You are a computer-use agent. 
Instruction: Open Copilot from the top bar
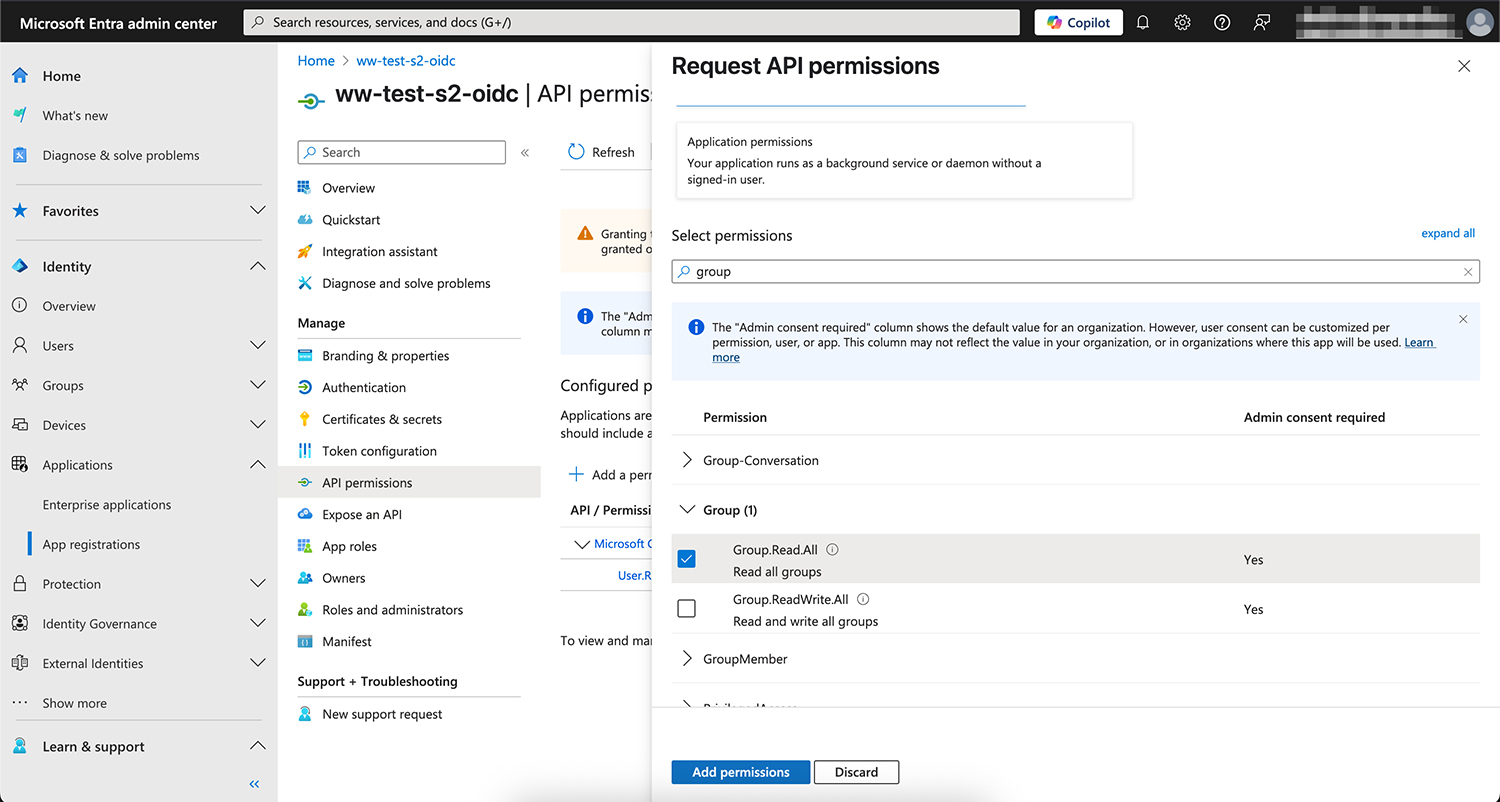click(1078, 21)
